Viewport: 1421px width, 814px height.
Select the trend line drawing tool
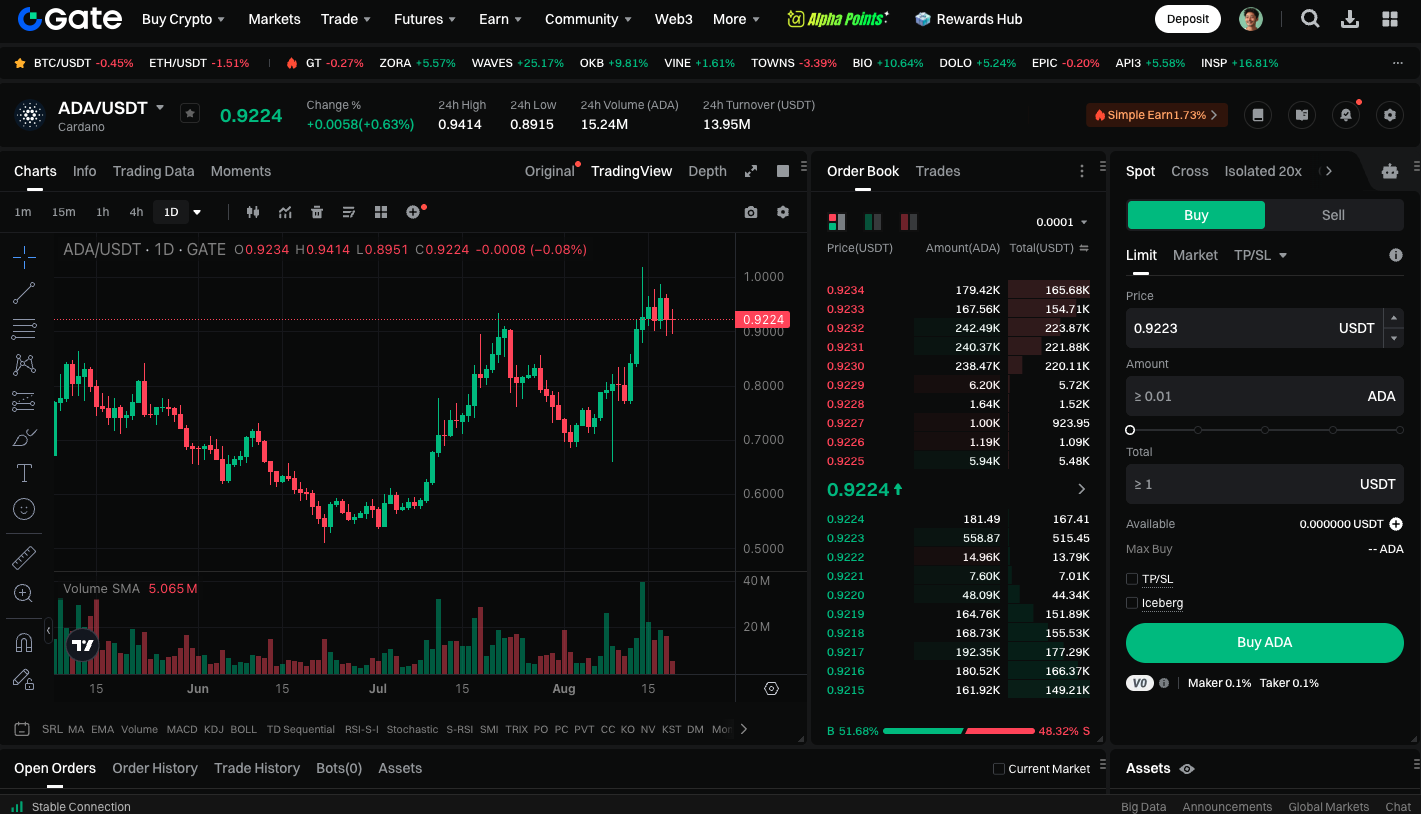click(x=24, y=293)
